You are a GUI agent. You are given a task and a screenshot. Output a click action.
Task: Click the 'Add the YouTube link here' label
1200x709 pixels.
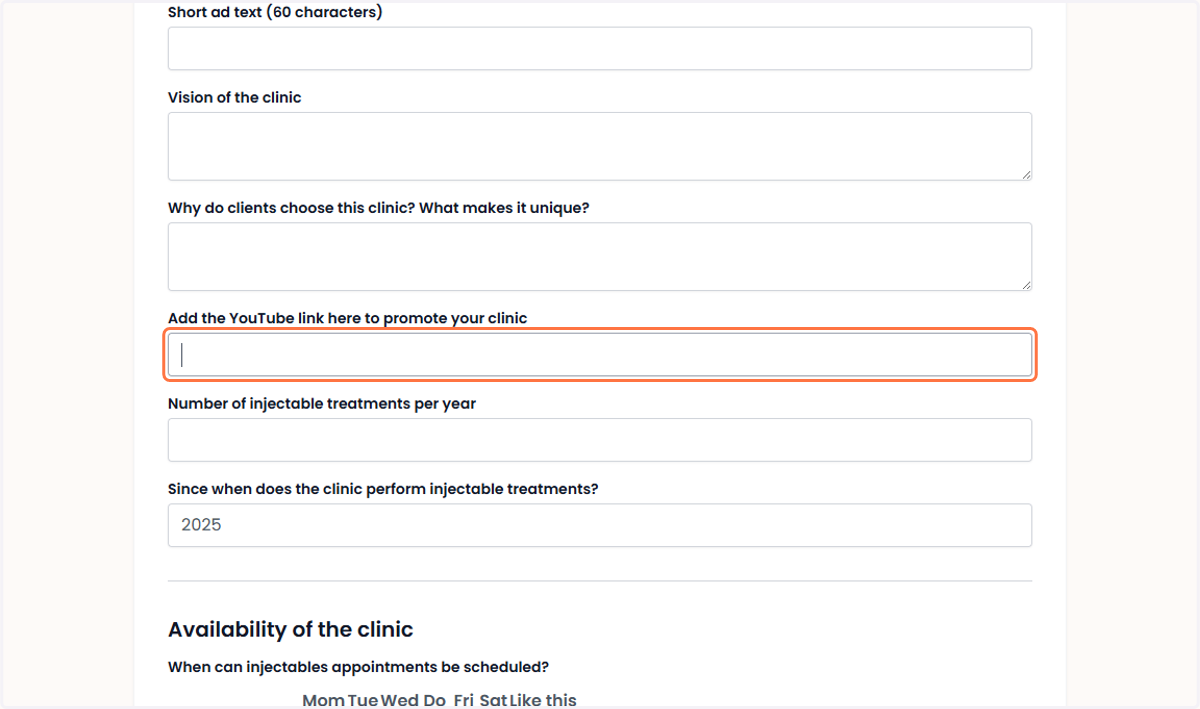coord(347,318)
